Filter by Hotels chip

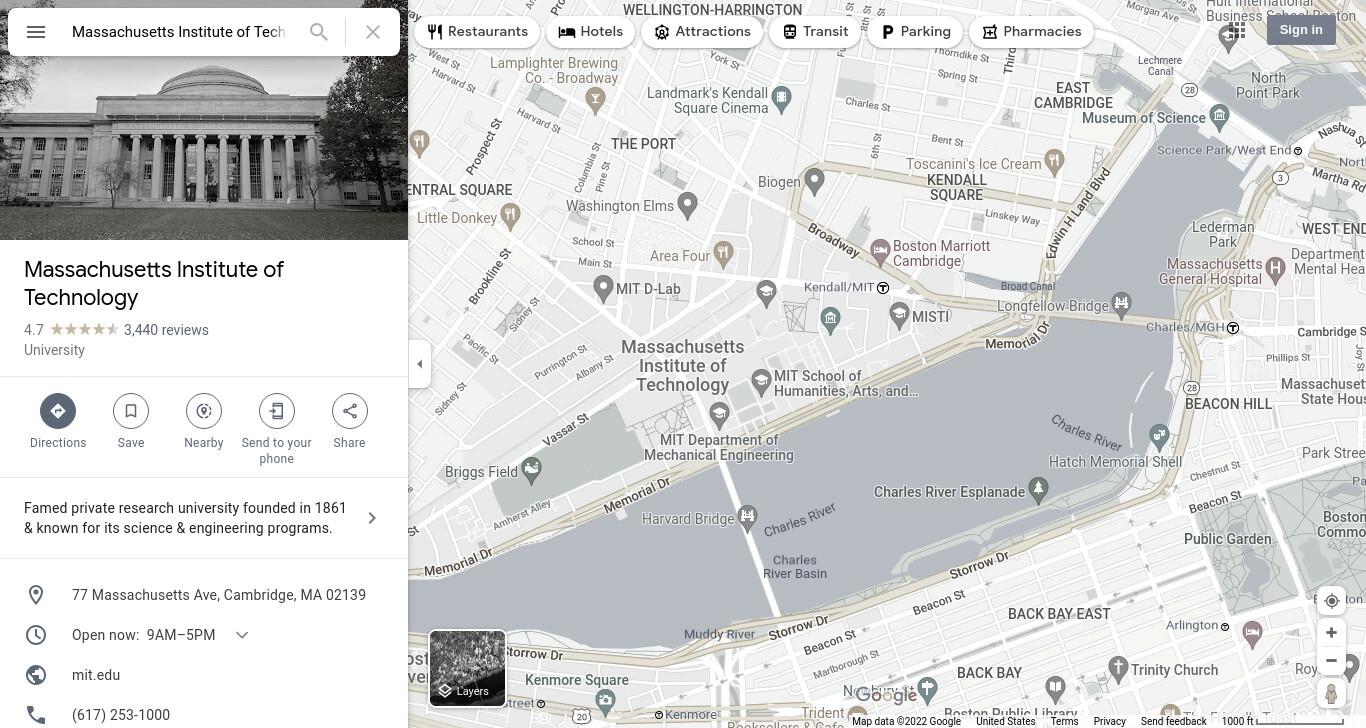tap(590, 32)
